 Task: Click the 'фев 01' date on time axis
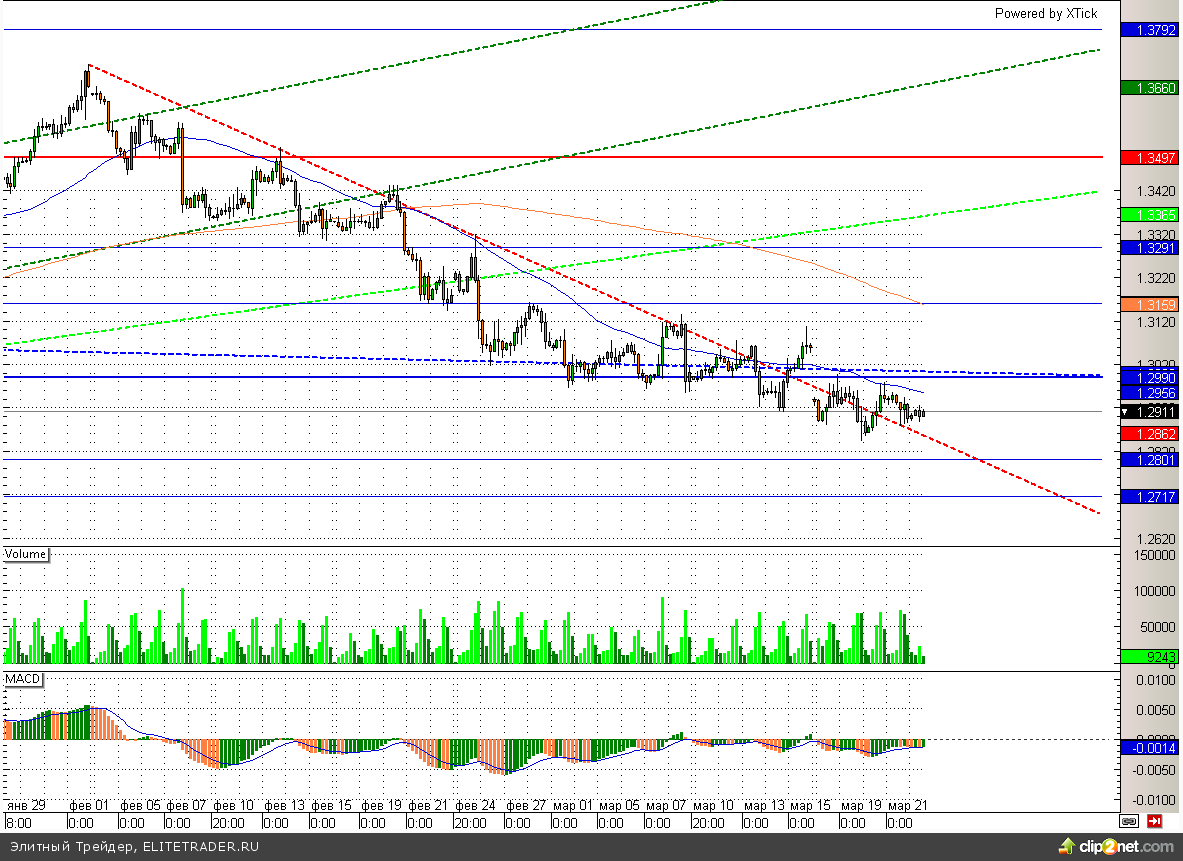[x=88, y=805]
